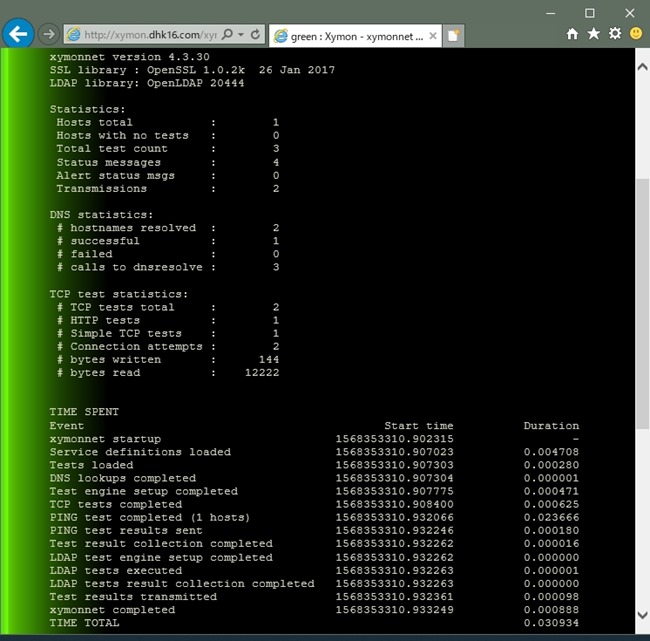Click the 'Transmissions' row
Image resolution: width=650 pixels, height=641 pixels.
(x=168, y=189)
